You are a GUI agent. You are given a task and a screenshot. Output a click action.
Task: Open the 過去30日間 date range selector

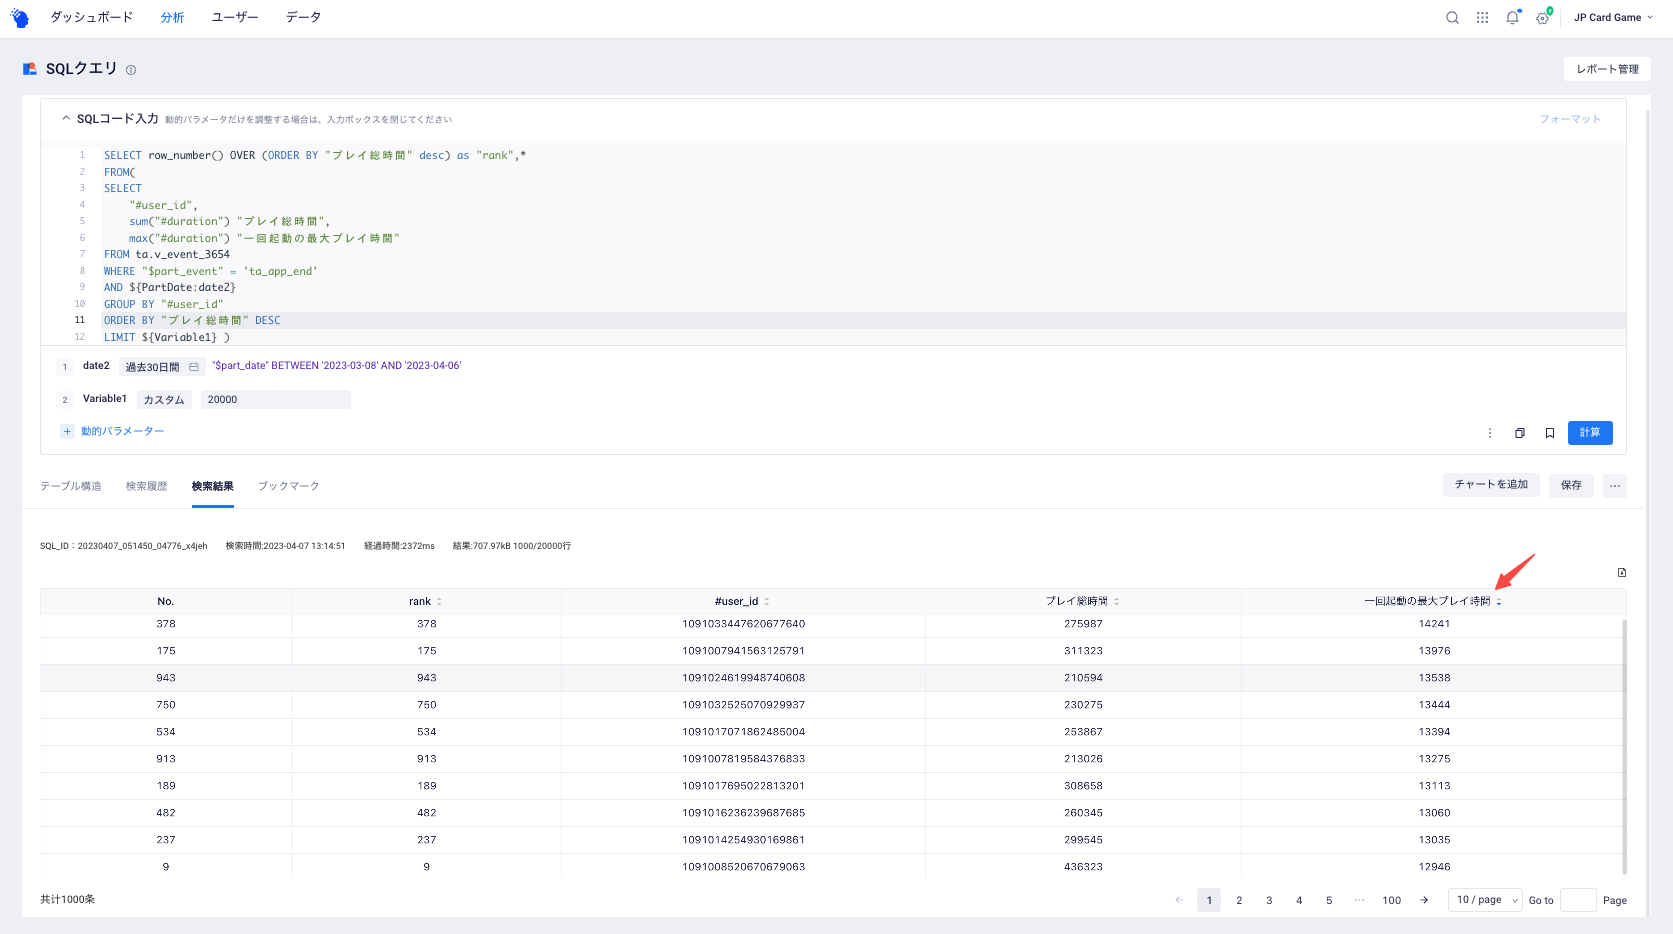pyautogui.click(x=162, y=367)
